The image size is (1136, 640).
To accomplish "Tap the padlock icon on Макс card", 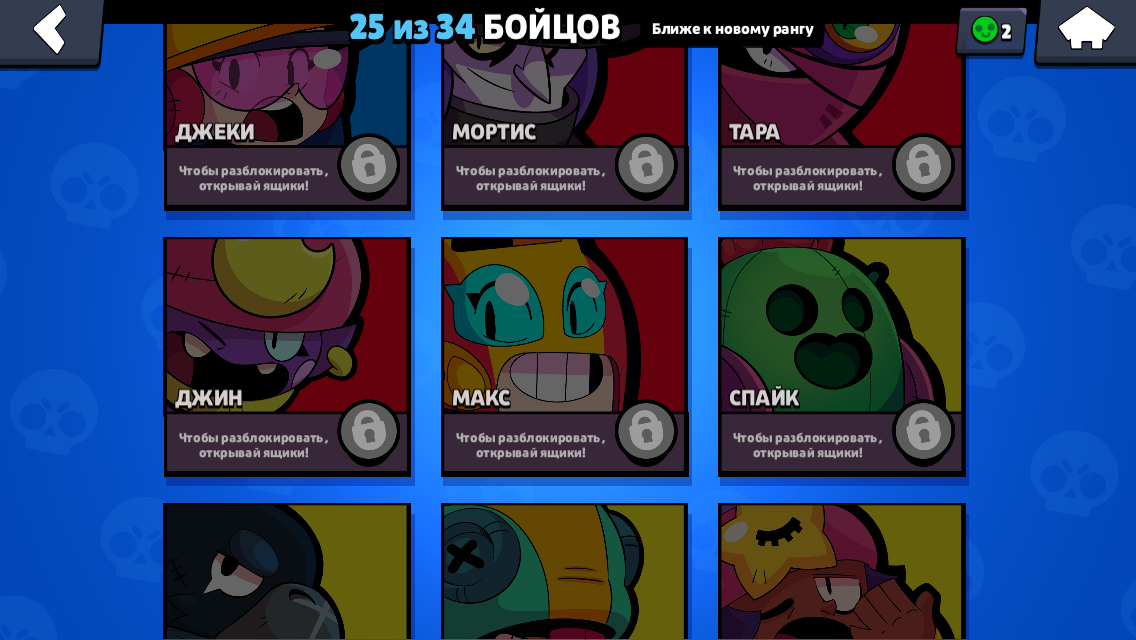I will tap(646, 433).
